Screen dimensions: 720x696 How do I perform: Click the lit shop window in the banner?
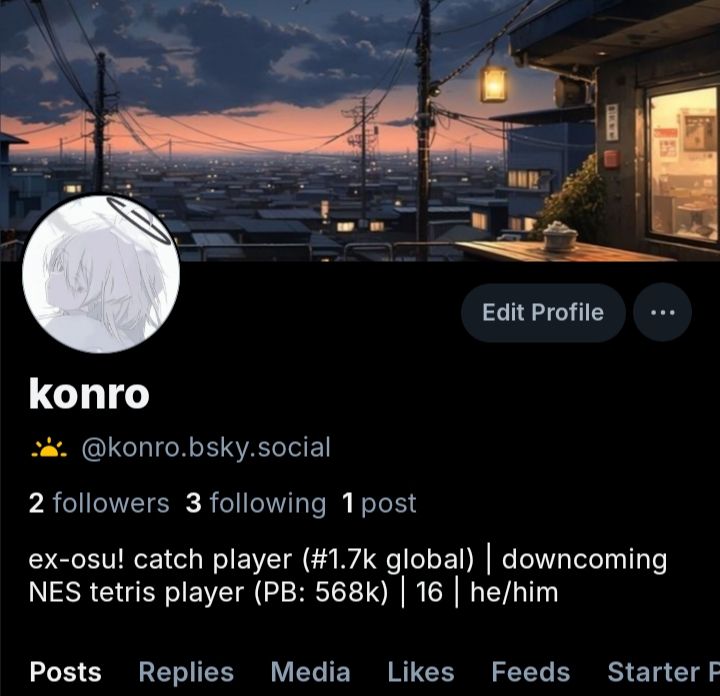[x=681, y=168]
